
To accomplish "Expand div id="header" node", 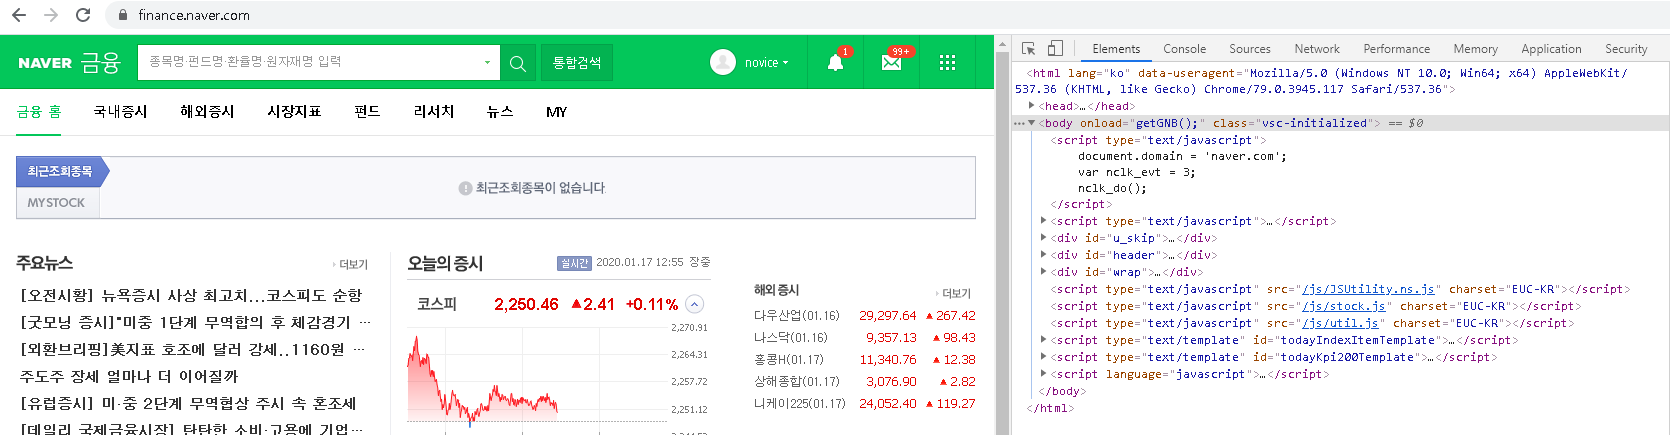I will pos(1044,255).
